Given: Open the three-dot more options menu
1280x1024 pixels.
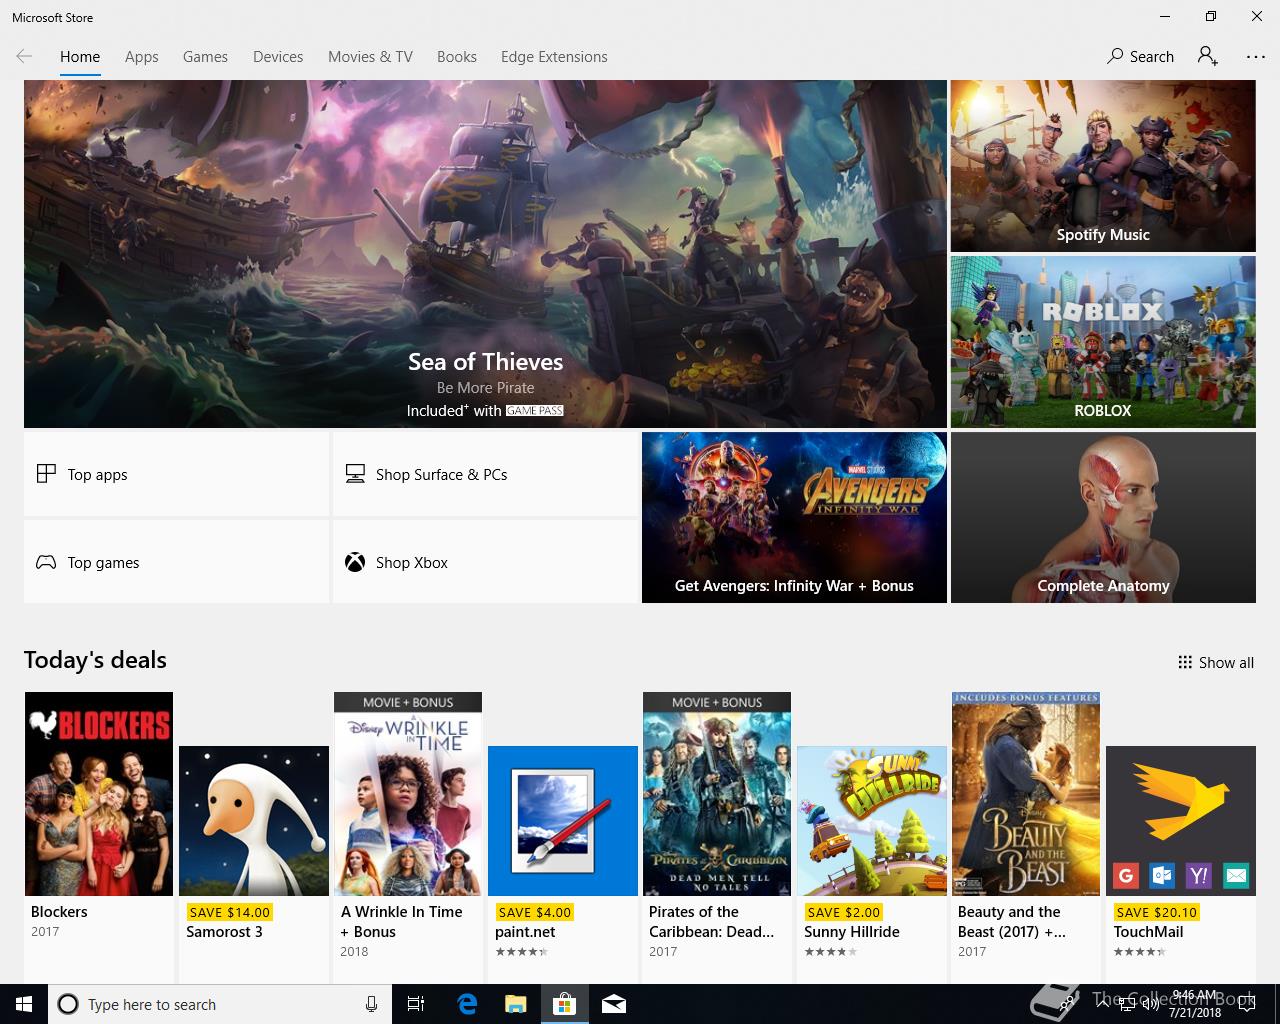Looking at the screenshot, I should pyautogui.click(x=1256, y=57).
